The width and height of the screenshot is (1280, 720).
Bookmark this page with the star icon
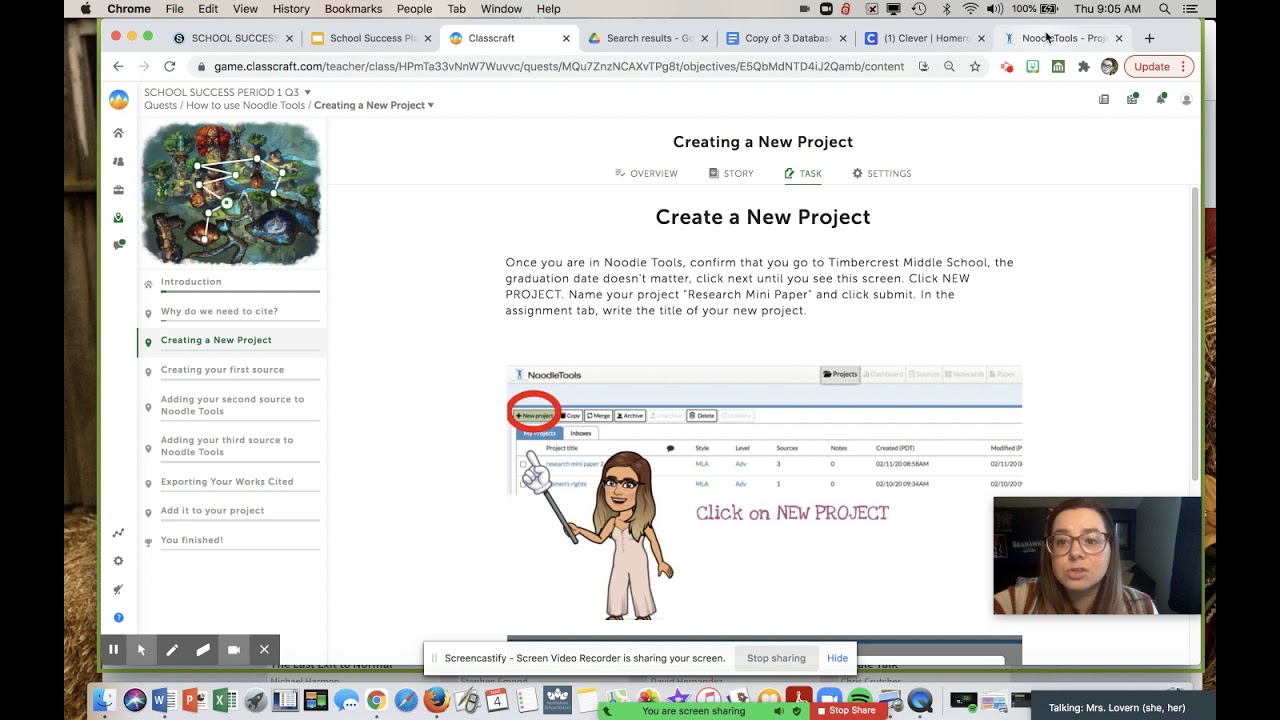975,67
